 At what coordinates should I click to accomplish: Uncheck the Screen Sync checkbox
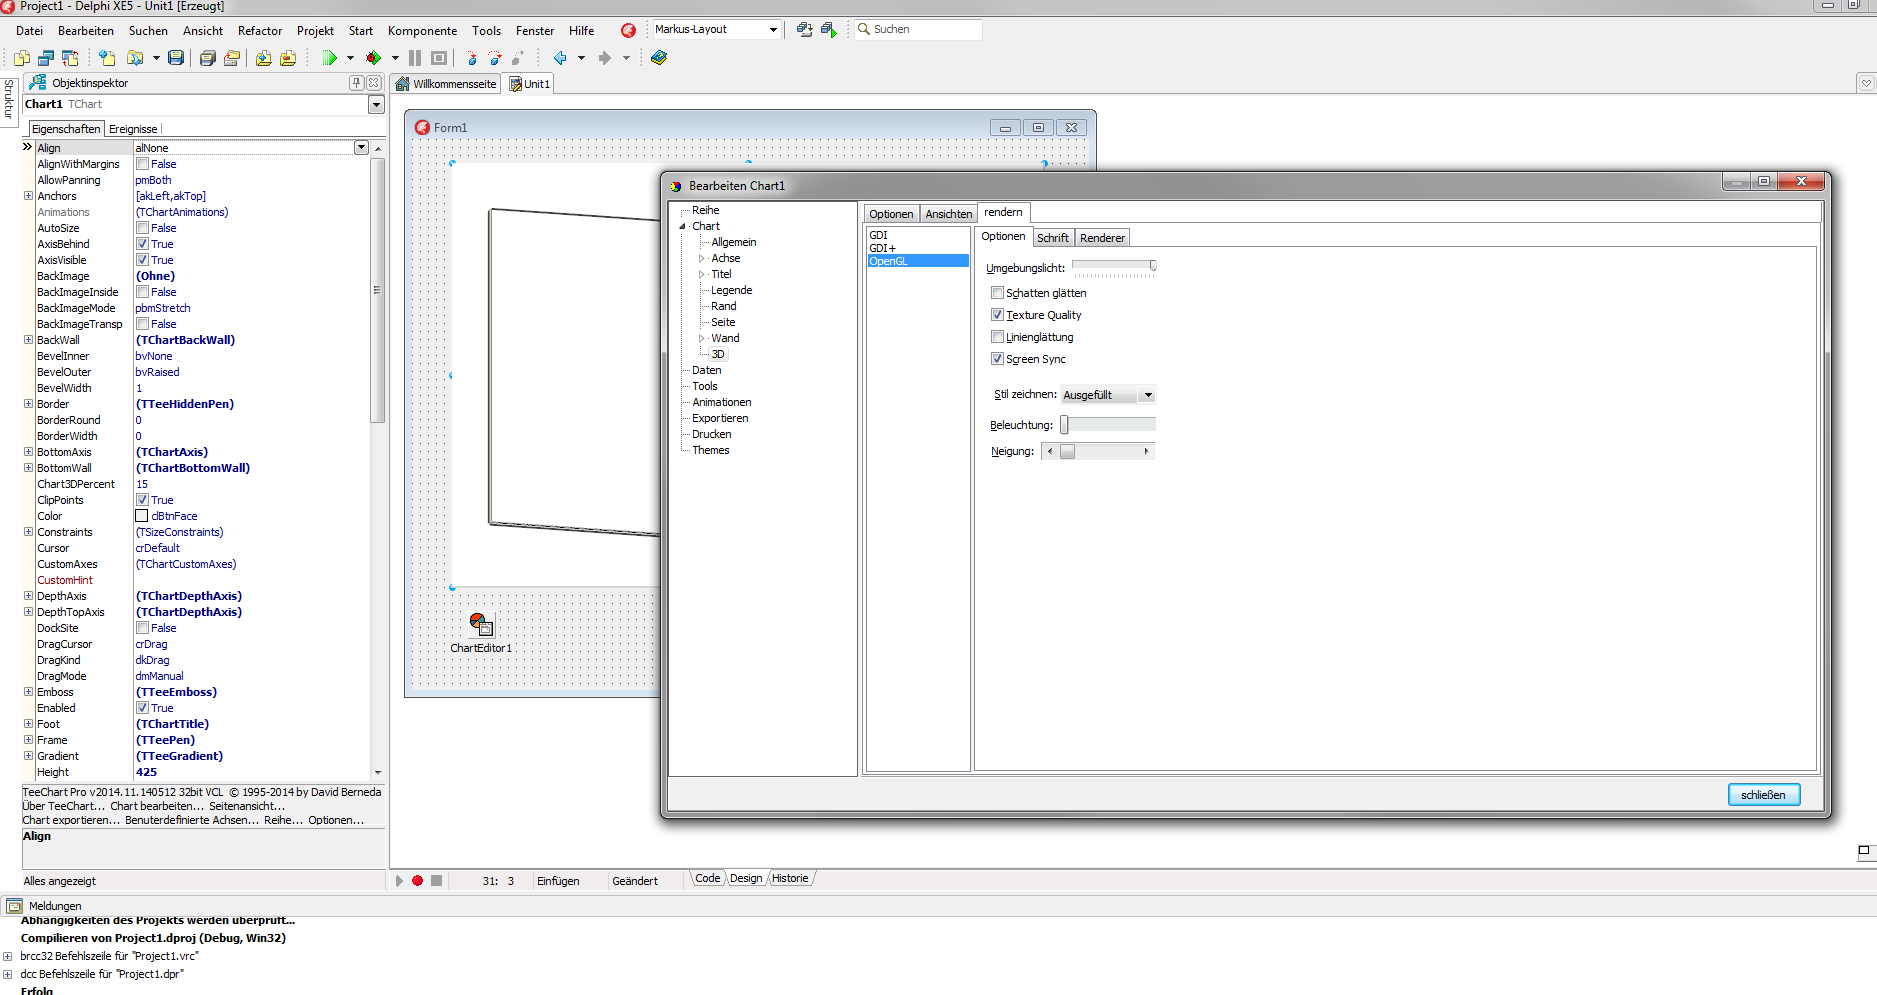997,359
